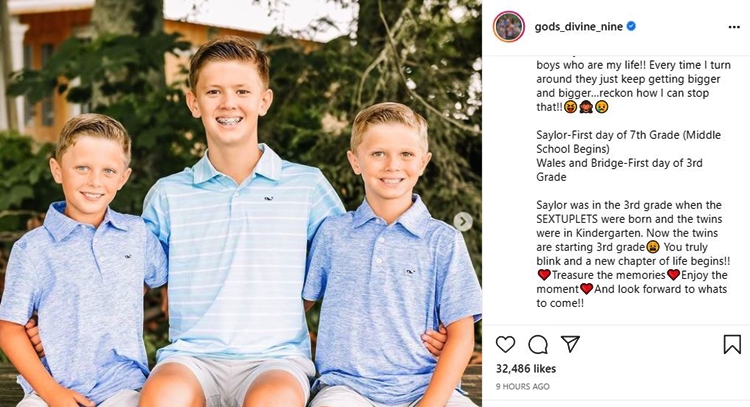The width and height of the screenshot is (750, 407).
Task: Advance to the next photo with carousel arrow
Action: pyautogui.click(x=463, y=221)
